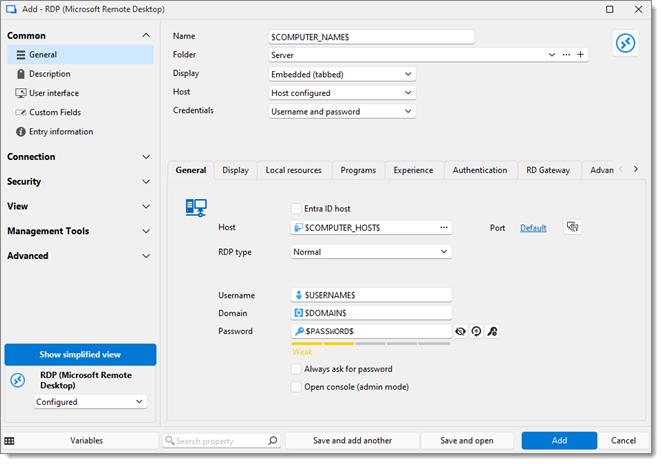This screenshot has height=464, width=662.
Task: Click the Name input field
Action: tap(372, 37)
